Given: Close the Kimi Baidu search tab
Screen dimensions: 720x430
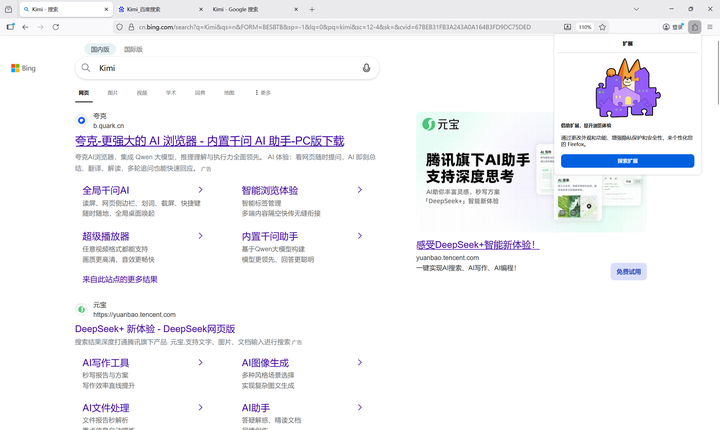Looking at the screenshot, I should 201,9.
